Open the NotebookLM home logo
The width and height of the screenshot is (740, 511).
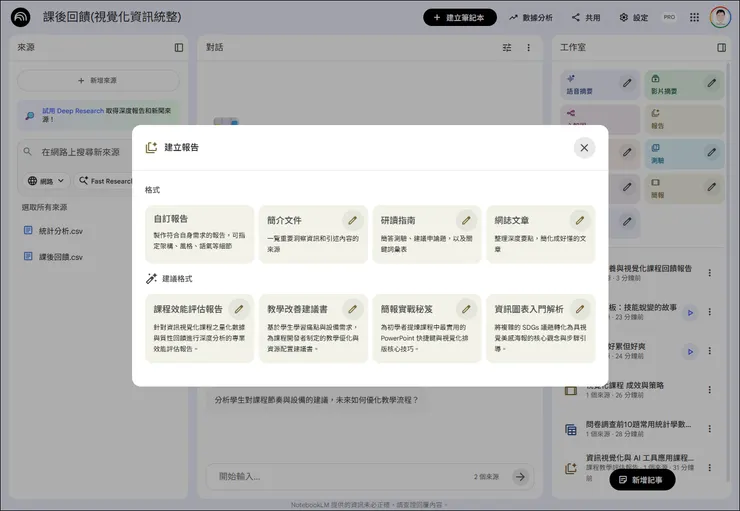tap(20, 17)
